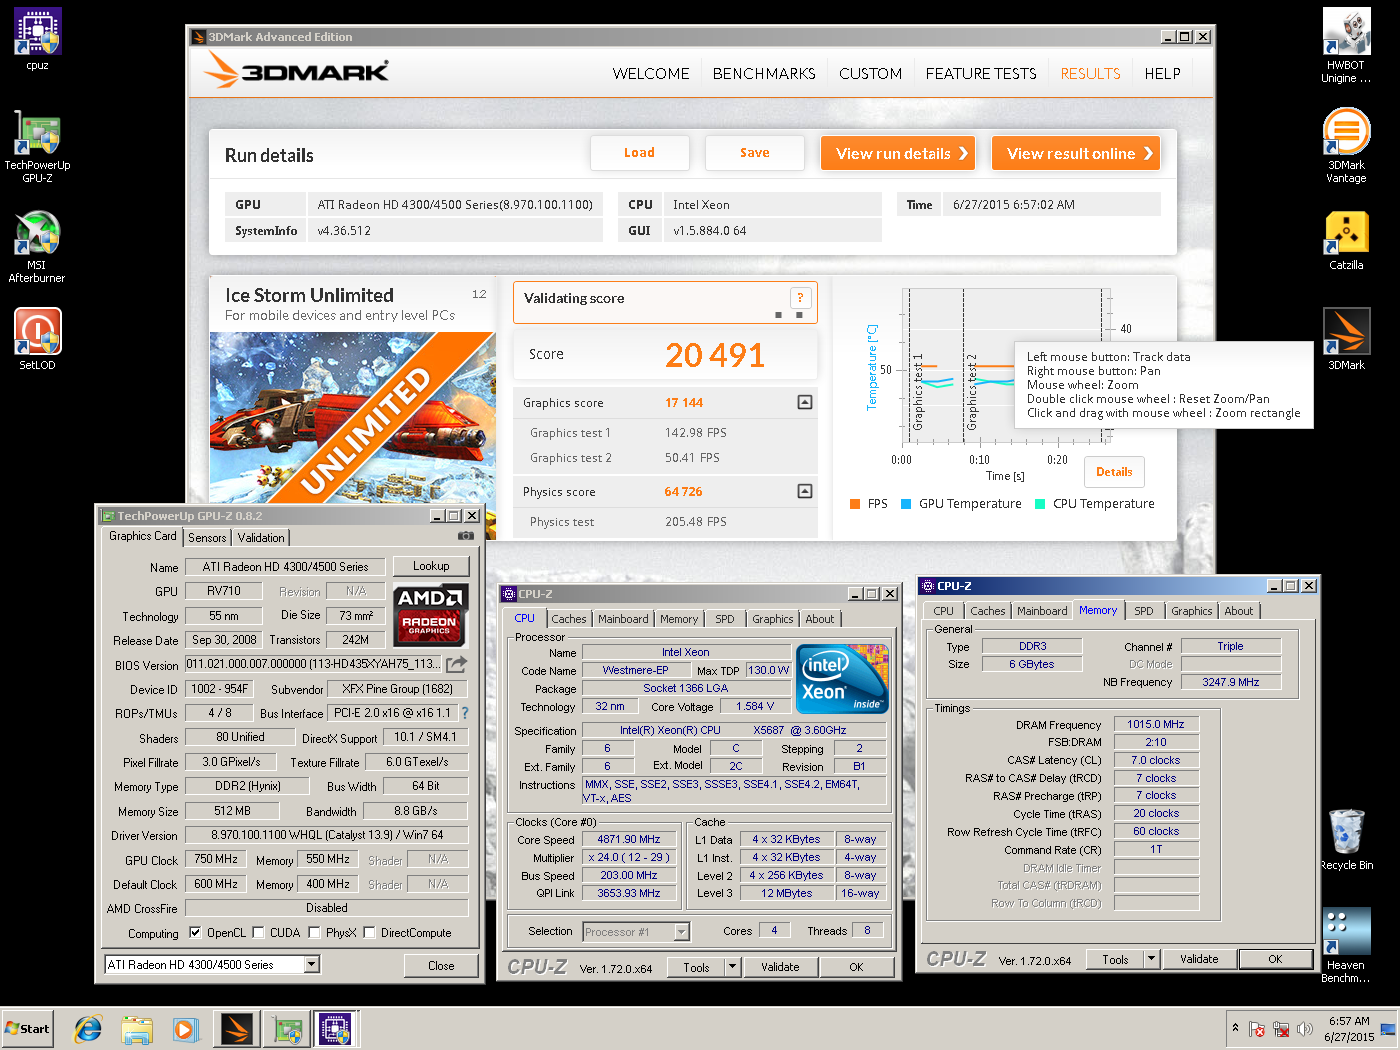Open Mainboard tab in CPU-Z CPU window
Viewport: 1400px width, 1050px height.
tap(623, 619)
